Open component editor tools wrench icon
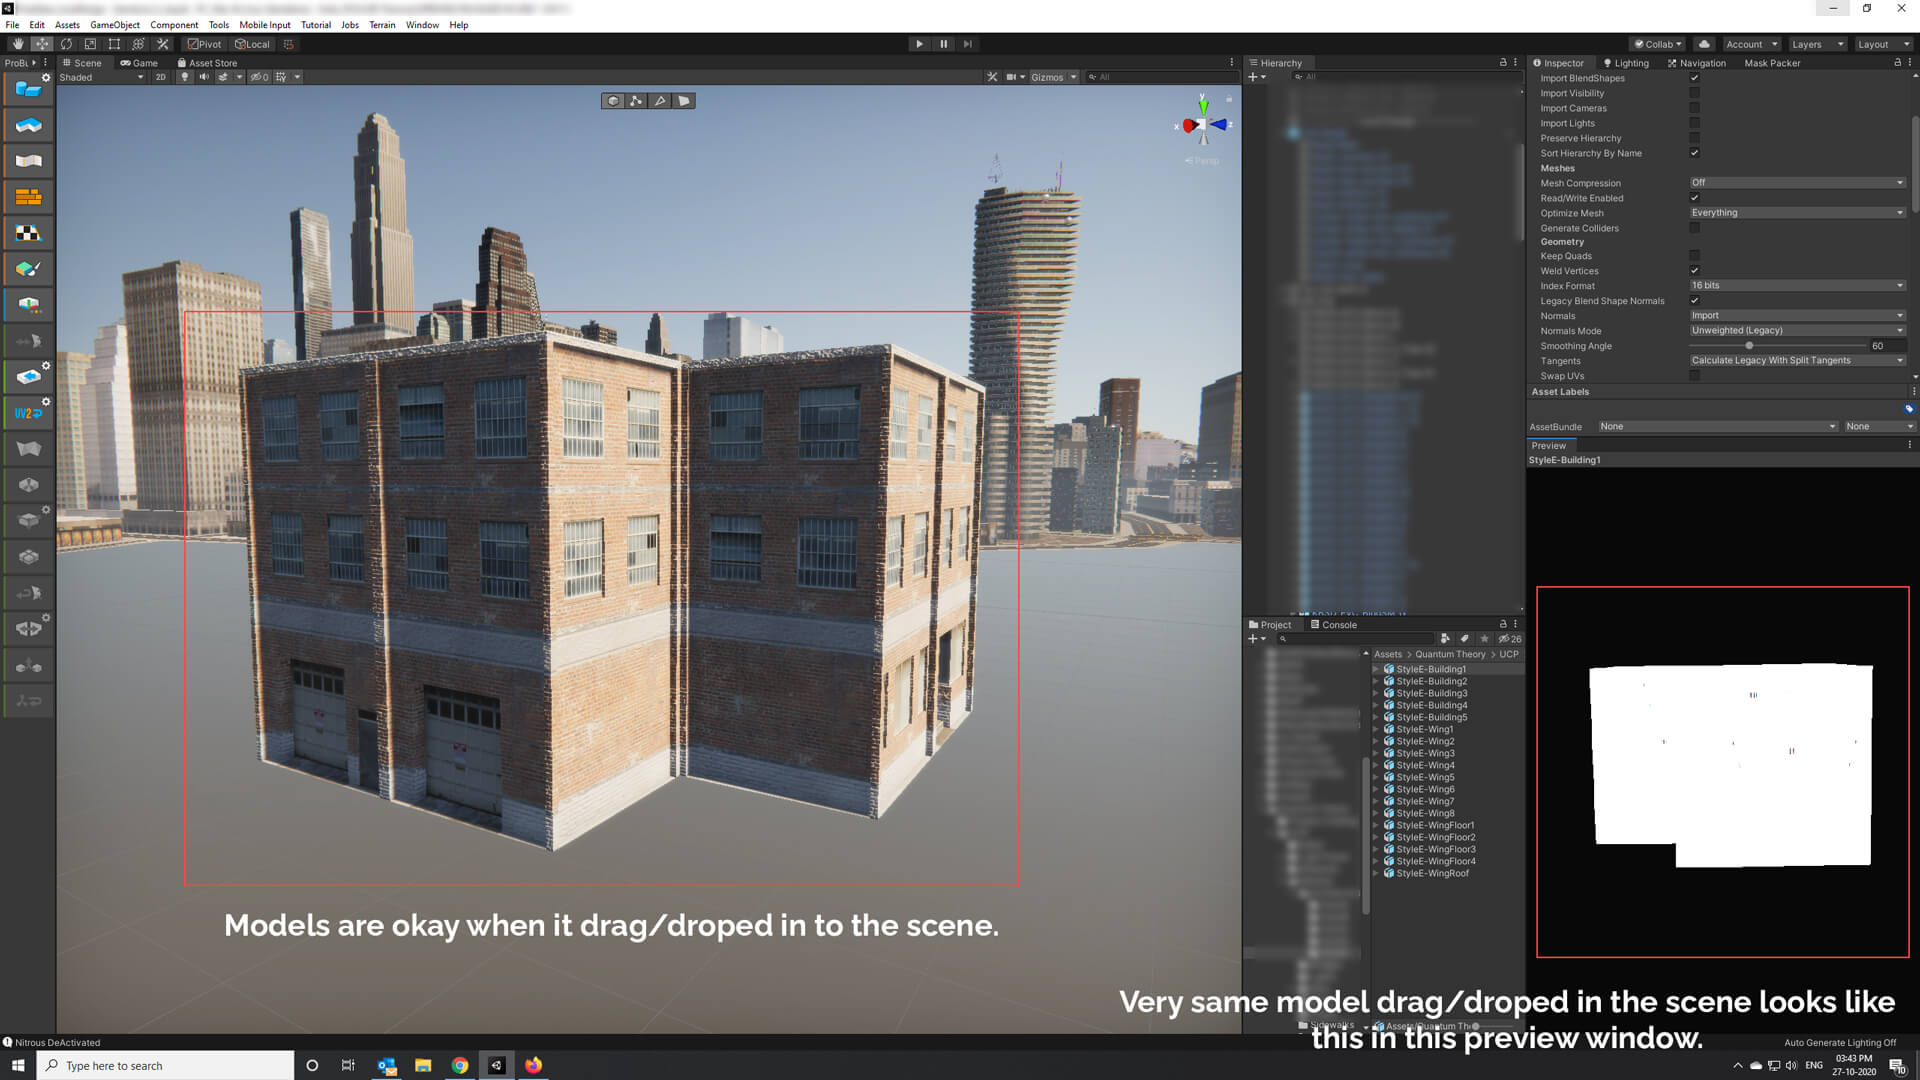The height and width of the screenshot is (1080, 1920). (992, 77)
